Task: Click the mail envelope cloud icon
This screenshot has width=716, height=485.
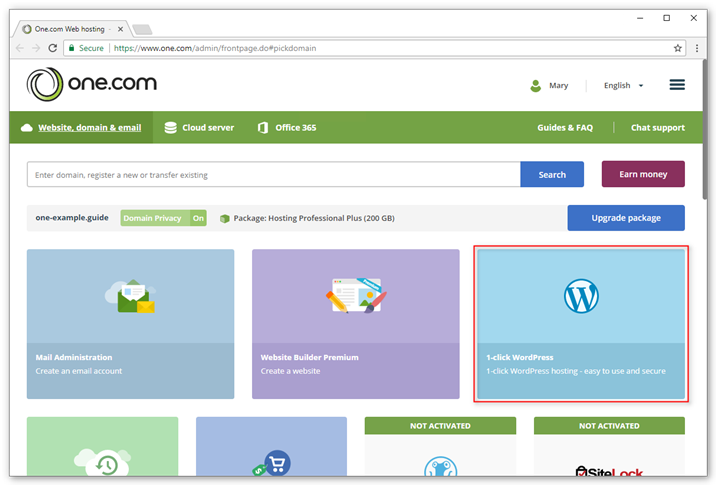Action: tap(131, 296)
